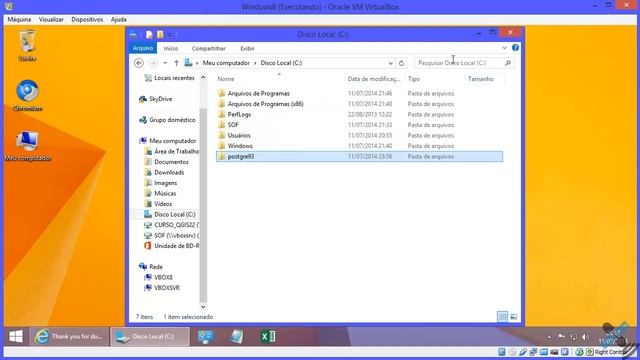Click breadcrumb arrow after Meu computador
This screenshot has height=360, width=640.
255,63
